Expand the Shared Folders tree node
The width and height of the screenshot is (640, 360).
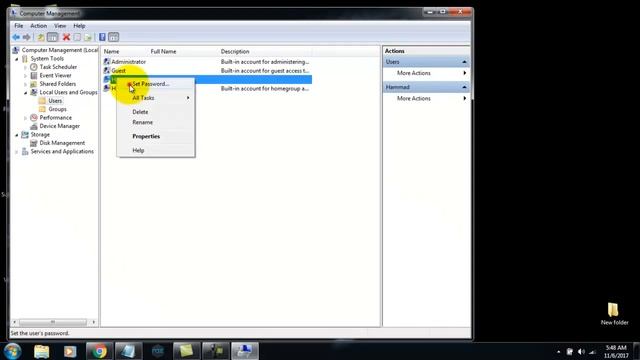coord(25,84)
